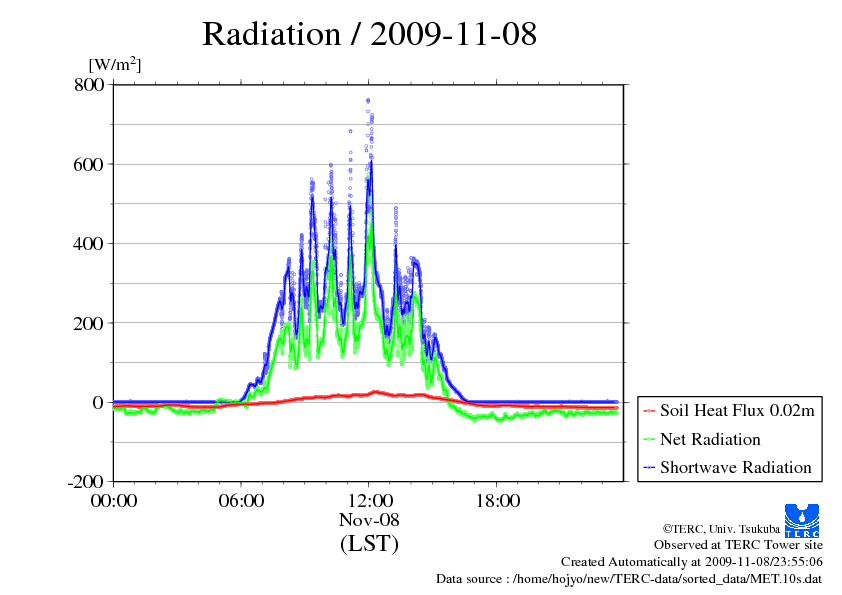Click the "Created Automatically at" timestamp line

[692, 562]
